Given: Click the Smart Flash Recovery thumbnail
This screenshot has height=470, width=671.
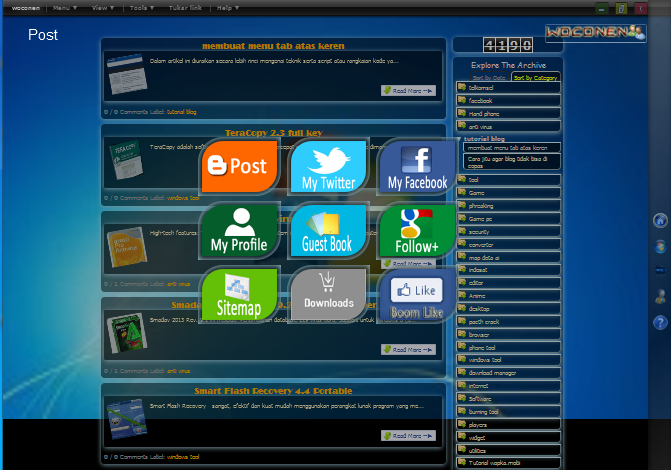Looking at the screenshot, I should pos(127,419).
